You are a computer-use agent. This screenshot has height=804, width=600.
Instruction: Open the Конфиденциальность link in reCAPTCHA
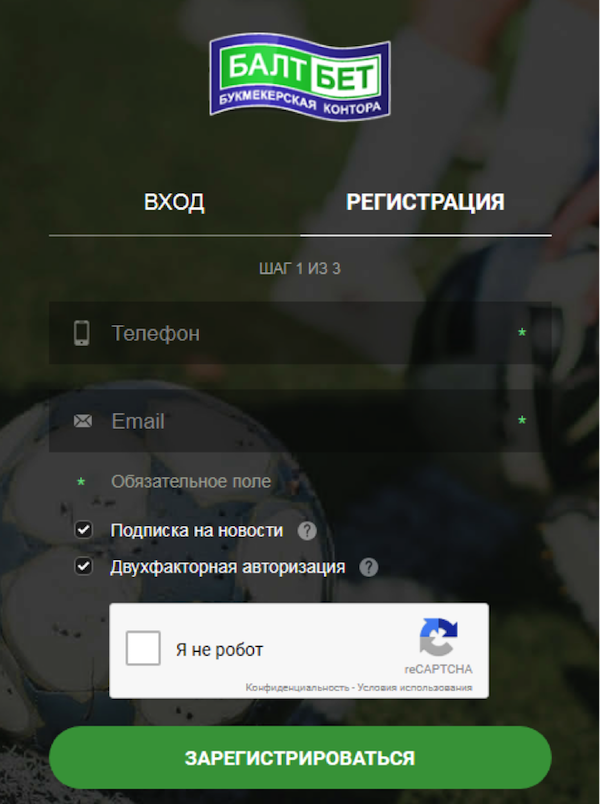click(297, 688)
